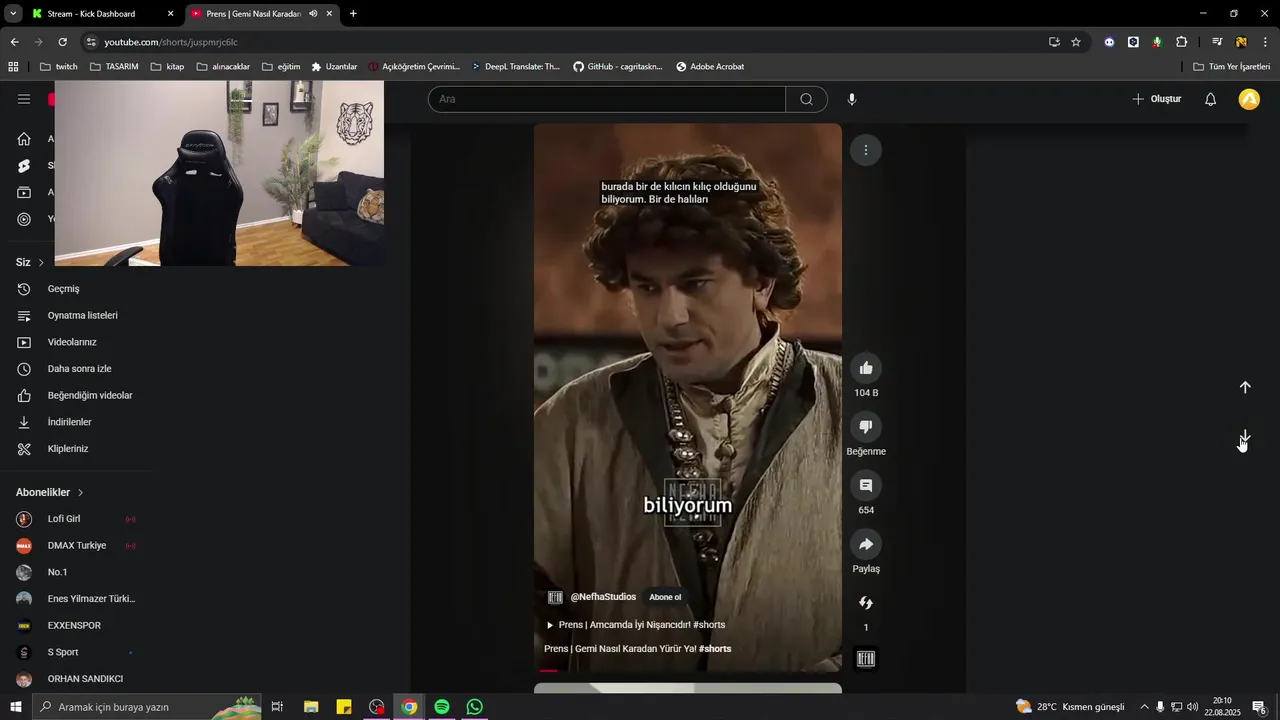Click the Oluştur create button
This screenshot has height=720, width=1280.
1156,99
